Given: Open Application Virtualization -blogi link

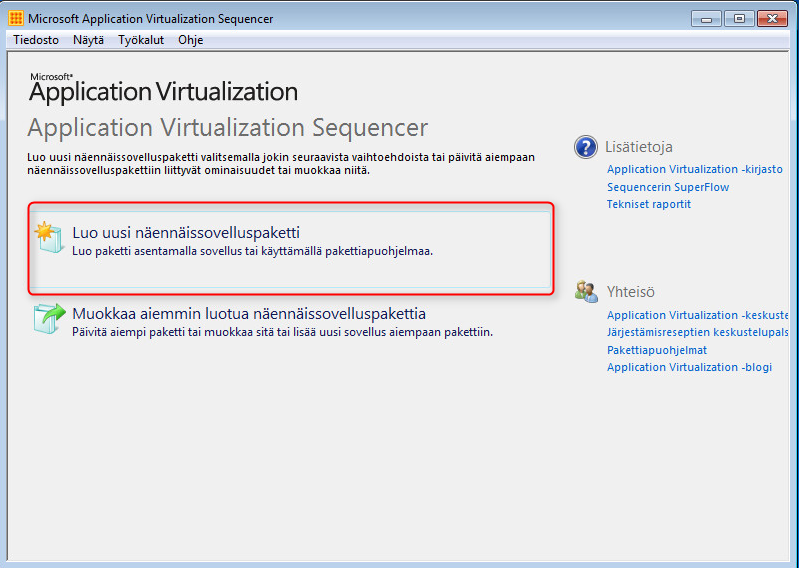Looking at the screenshot, I should coord(689,367).
